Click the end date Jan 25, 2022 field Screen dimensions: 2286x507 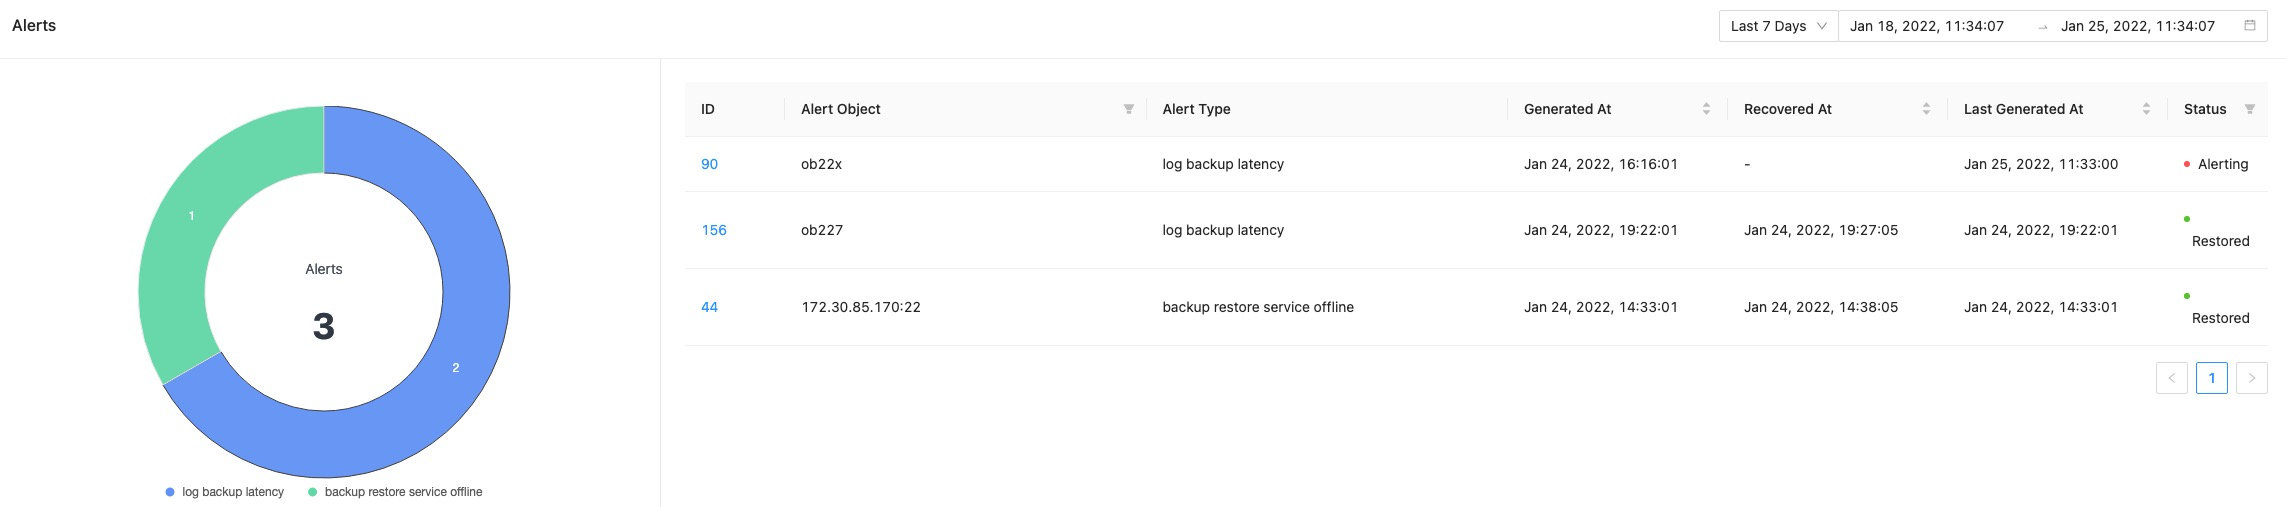coord(2137,26)
